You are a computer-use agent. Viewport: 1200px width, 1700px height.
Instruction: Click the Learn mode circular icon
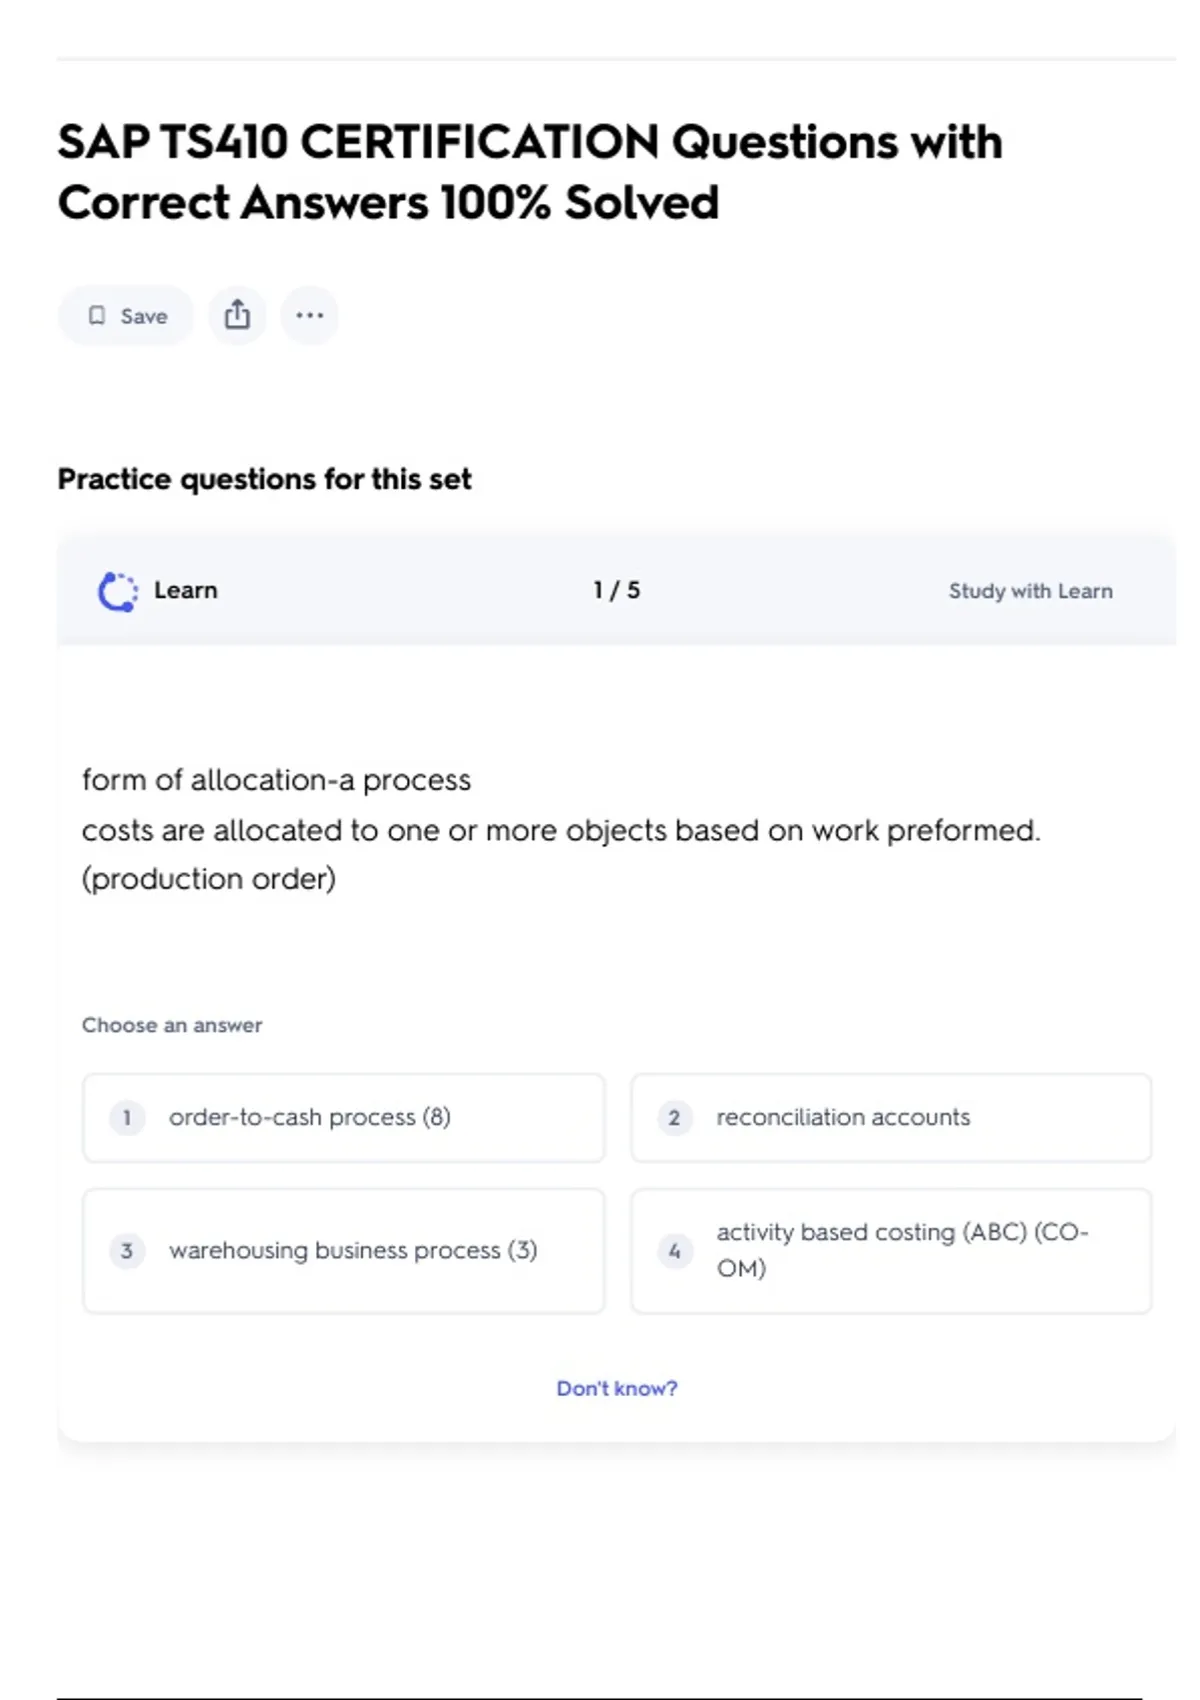[x=118, y=591]
